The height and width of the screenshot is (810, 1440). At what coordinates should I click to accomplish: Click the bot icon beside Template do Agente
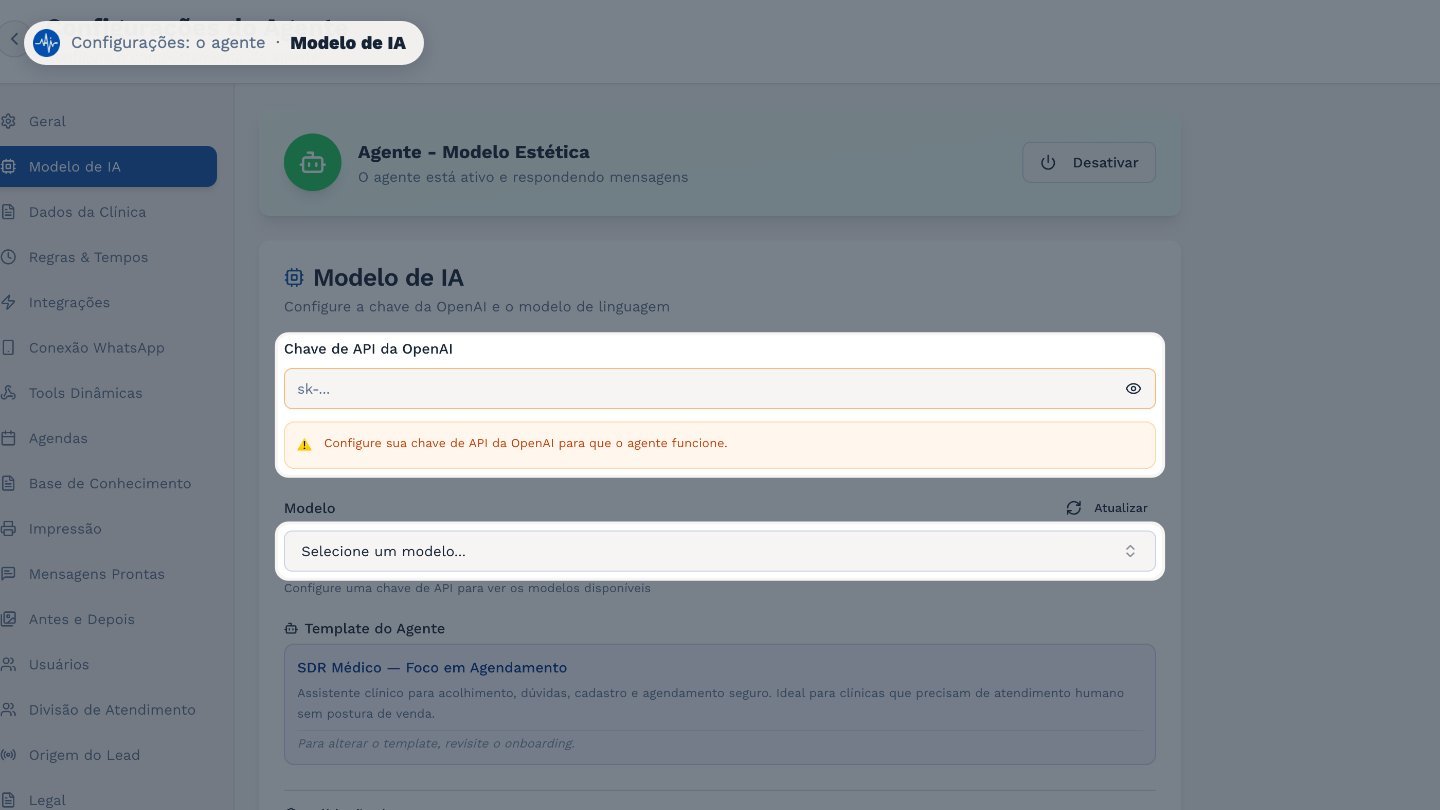(x=291, y=629)
